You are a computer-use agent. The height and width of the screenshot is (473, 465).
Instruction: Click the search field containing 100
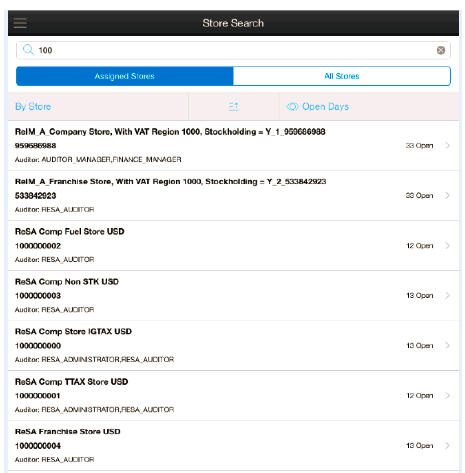[x=233, y=50]
